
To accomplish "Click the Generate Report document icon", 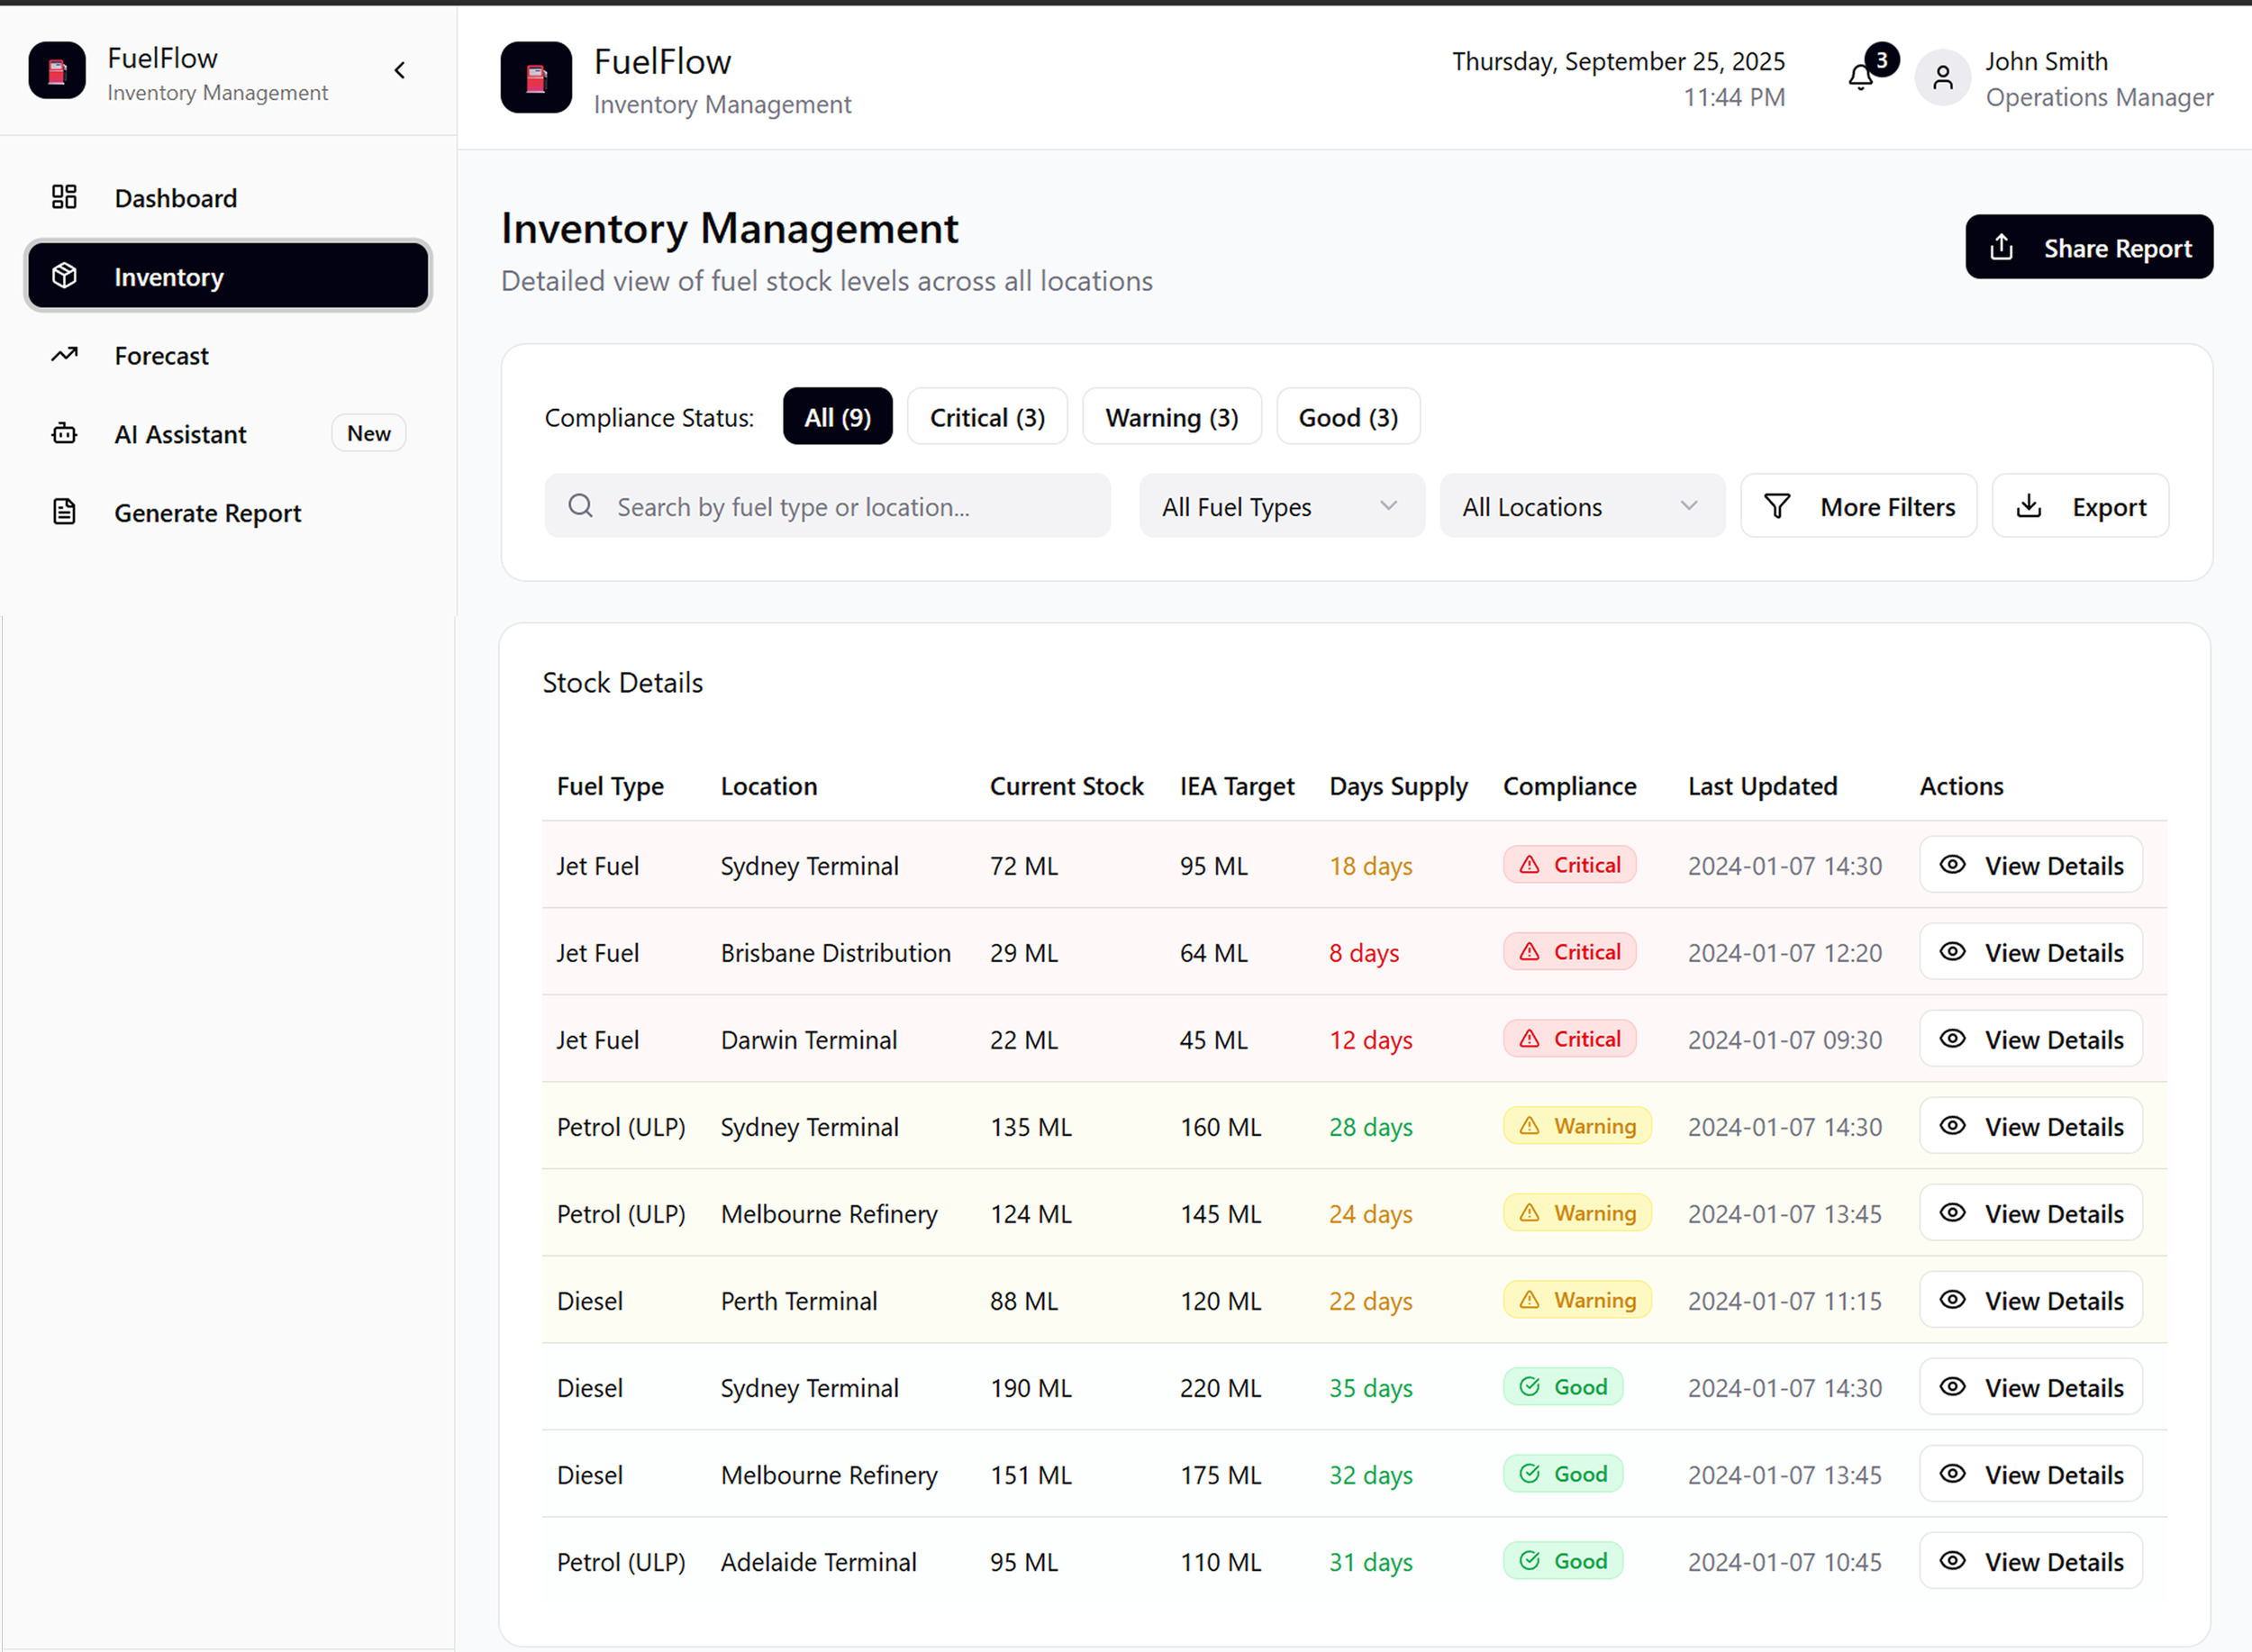I will (64, 512).
